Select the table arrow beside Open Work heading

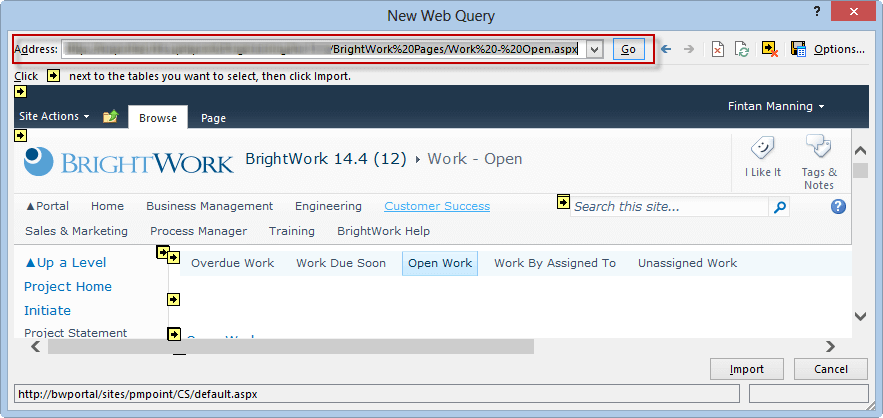click(x=173, y=334)
